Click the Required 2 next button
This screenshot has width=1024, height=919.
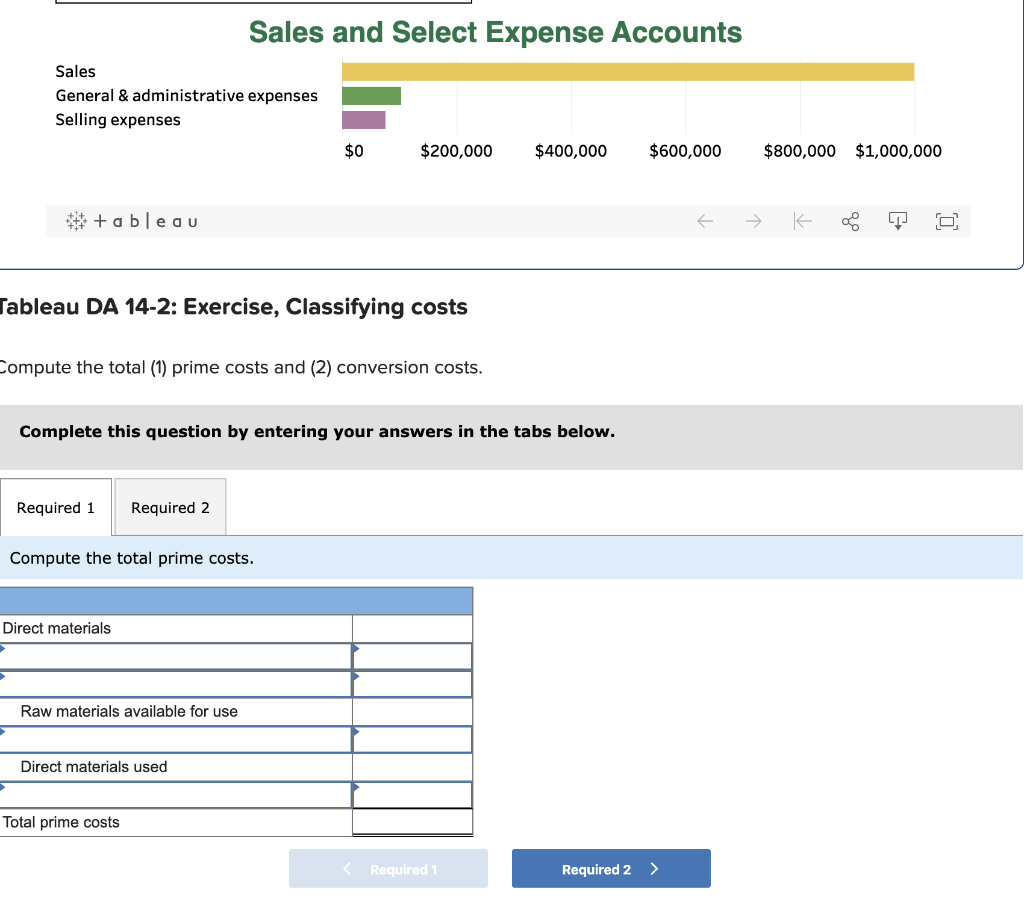click(x=611, y=869)
